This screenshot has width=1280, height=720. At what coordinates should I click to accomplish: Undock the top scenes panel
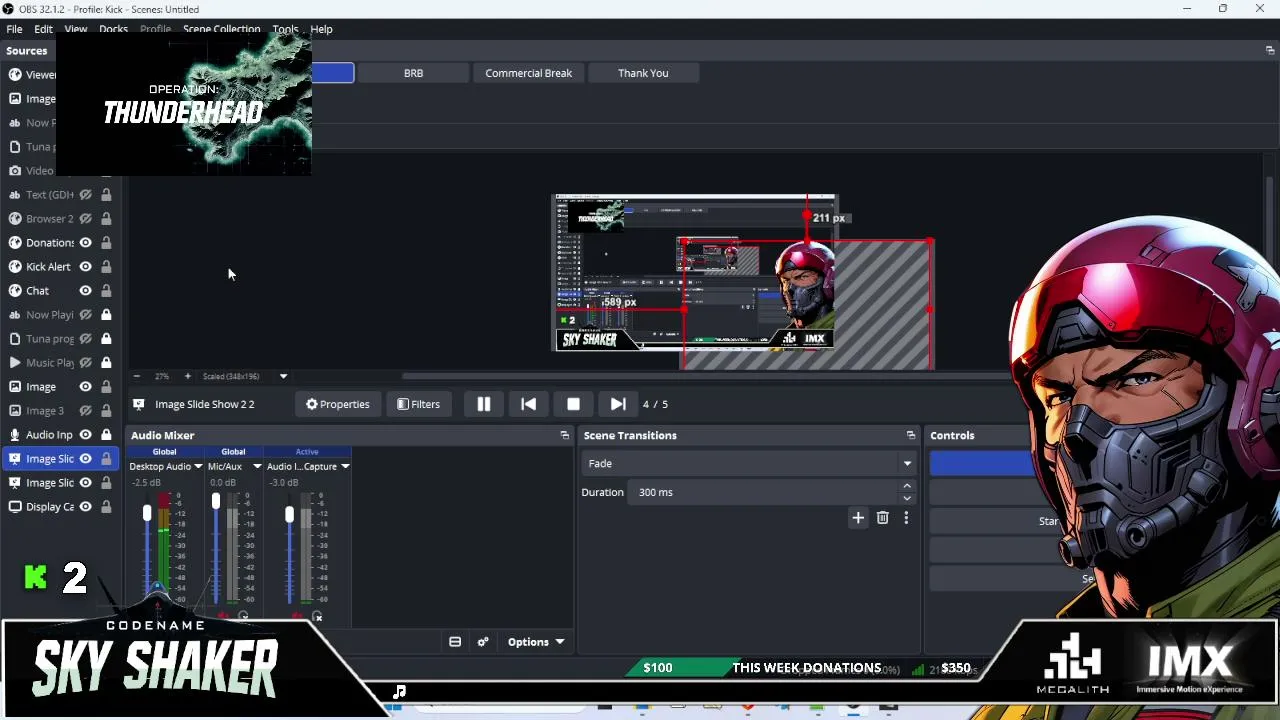(x=1270, y=50)
